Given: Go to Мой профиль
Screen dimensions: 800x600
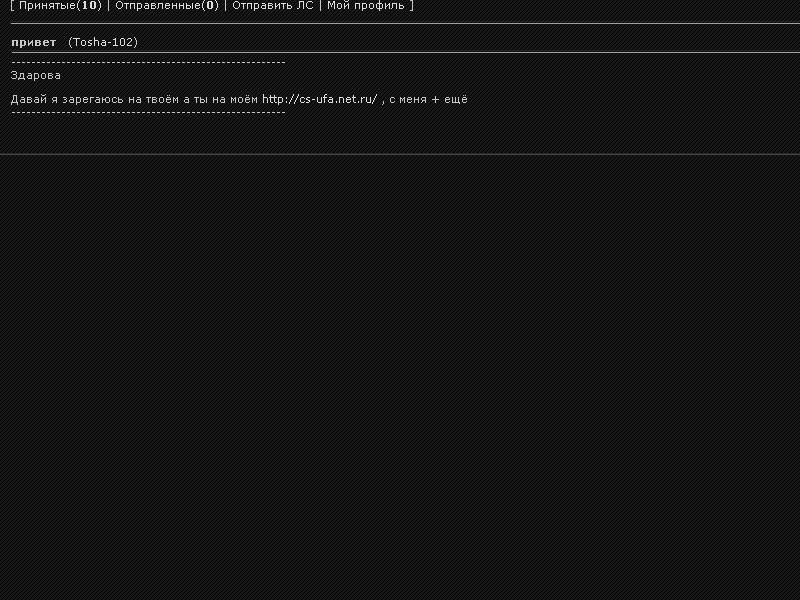Looking at the screenshot, I should coord(366,6).
